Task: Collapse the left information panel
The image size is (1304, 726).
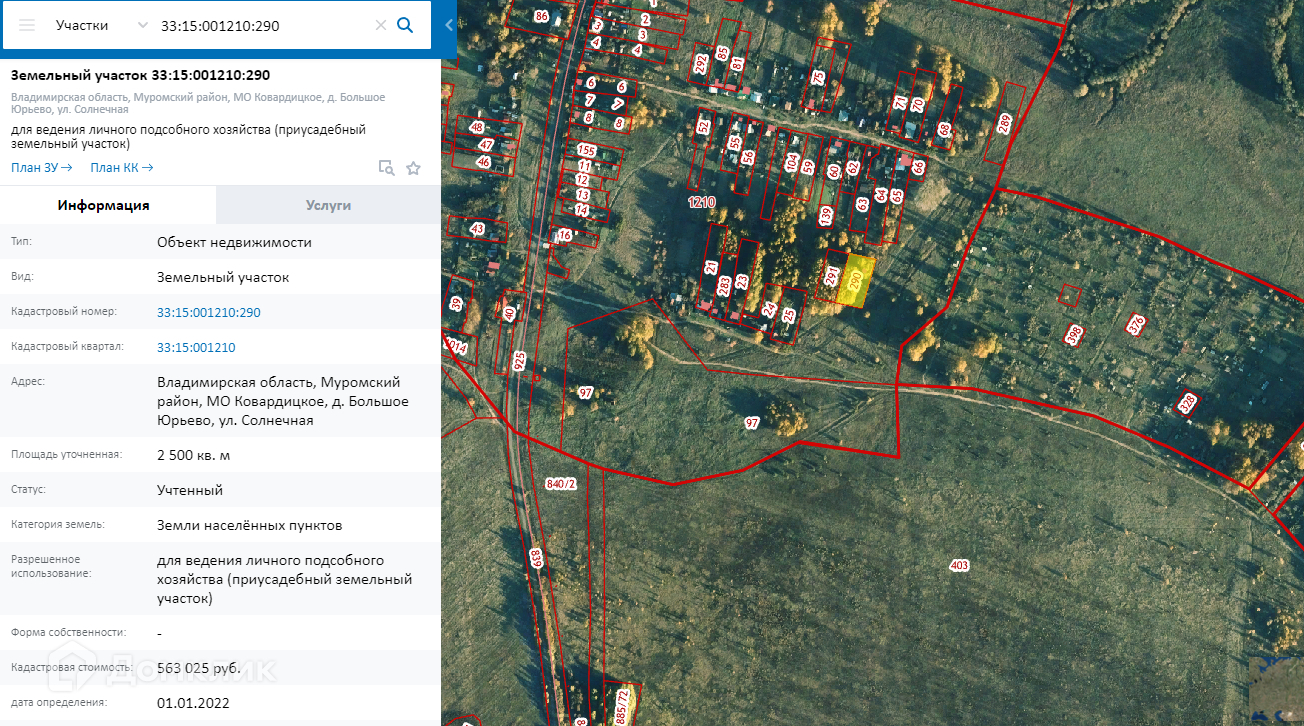Action: point(449,25)
